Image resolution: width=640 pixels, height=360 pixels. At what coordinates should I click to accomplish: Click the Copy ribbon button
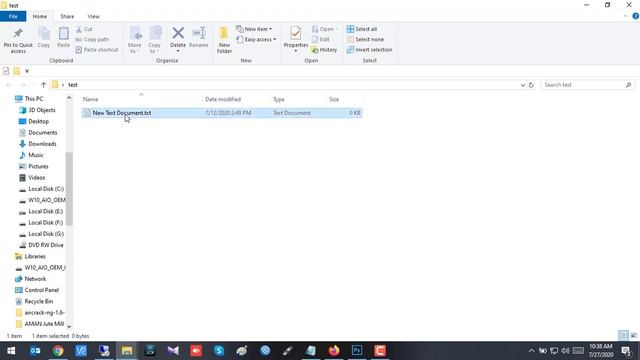[x=44, y=38]
